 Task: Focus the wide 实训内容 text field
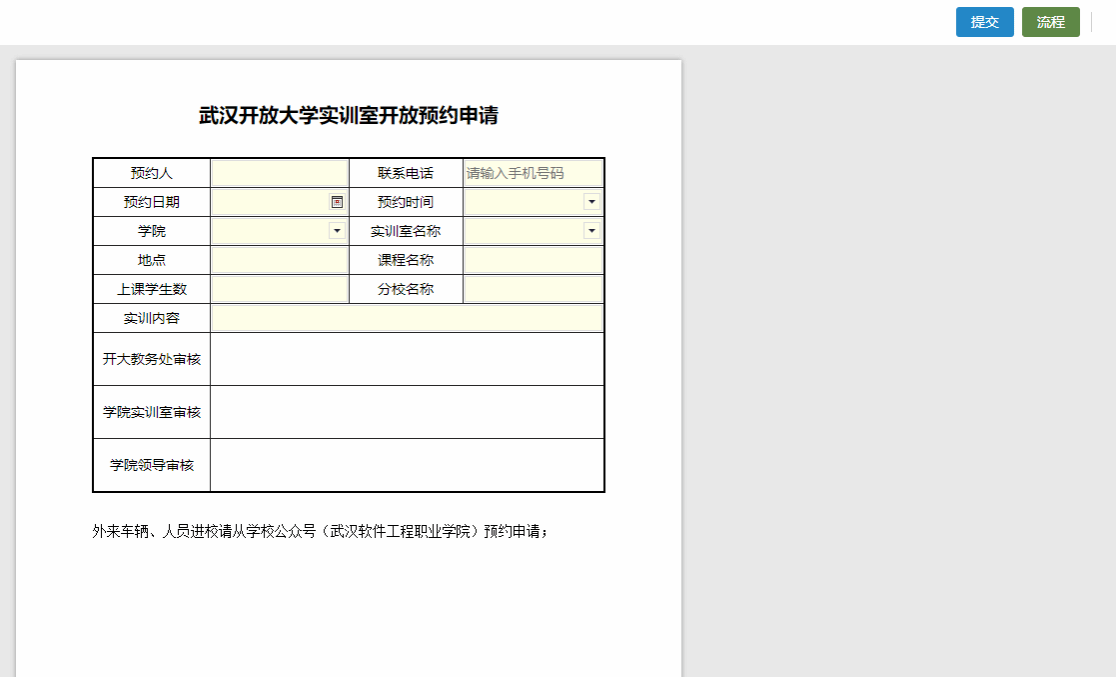click(407, 318)
